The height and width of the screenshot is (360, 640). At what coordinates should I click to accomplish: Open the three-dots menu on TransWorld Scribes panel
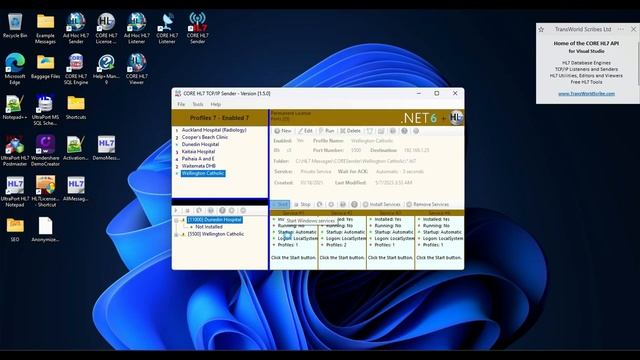tap(621, 29)
